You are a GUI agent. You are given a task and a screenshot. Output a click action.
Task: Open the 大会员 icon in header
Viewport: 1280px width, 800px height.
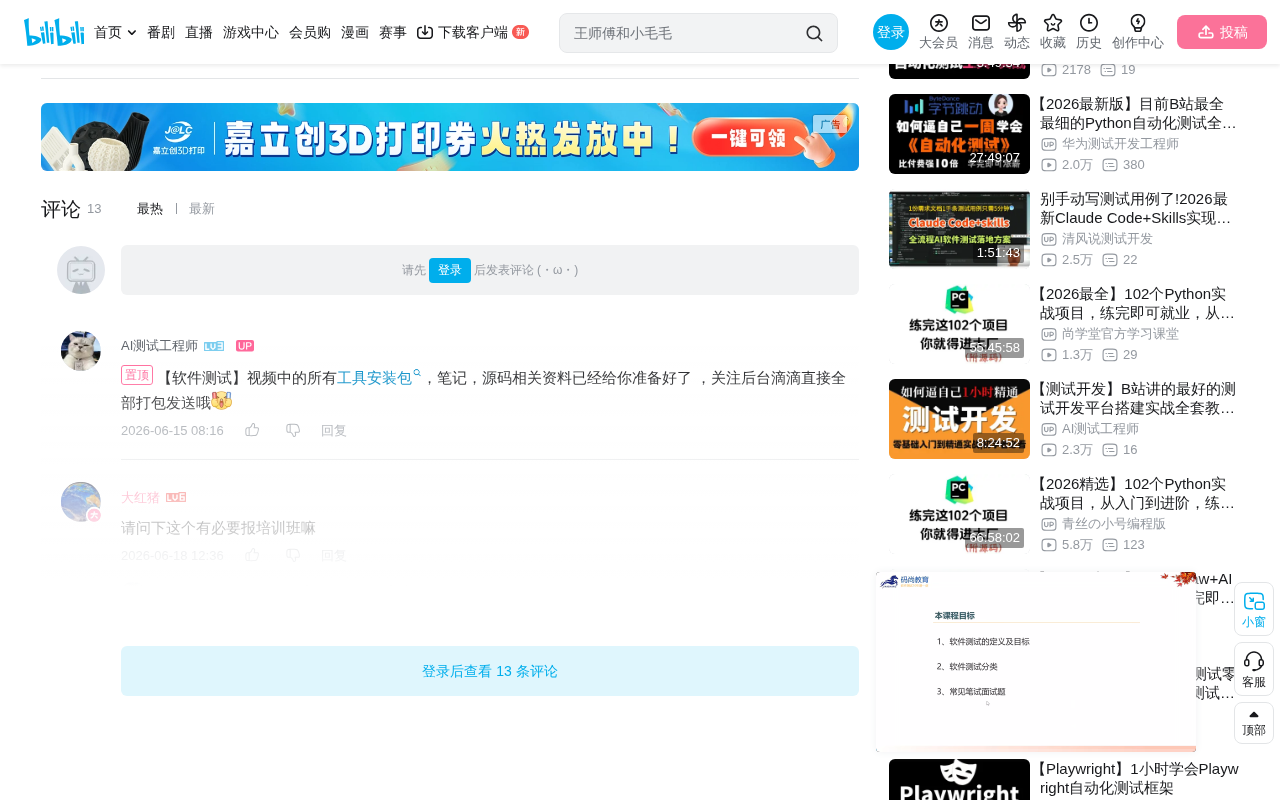[x=938, y=23]
